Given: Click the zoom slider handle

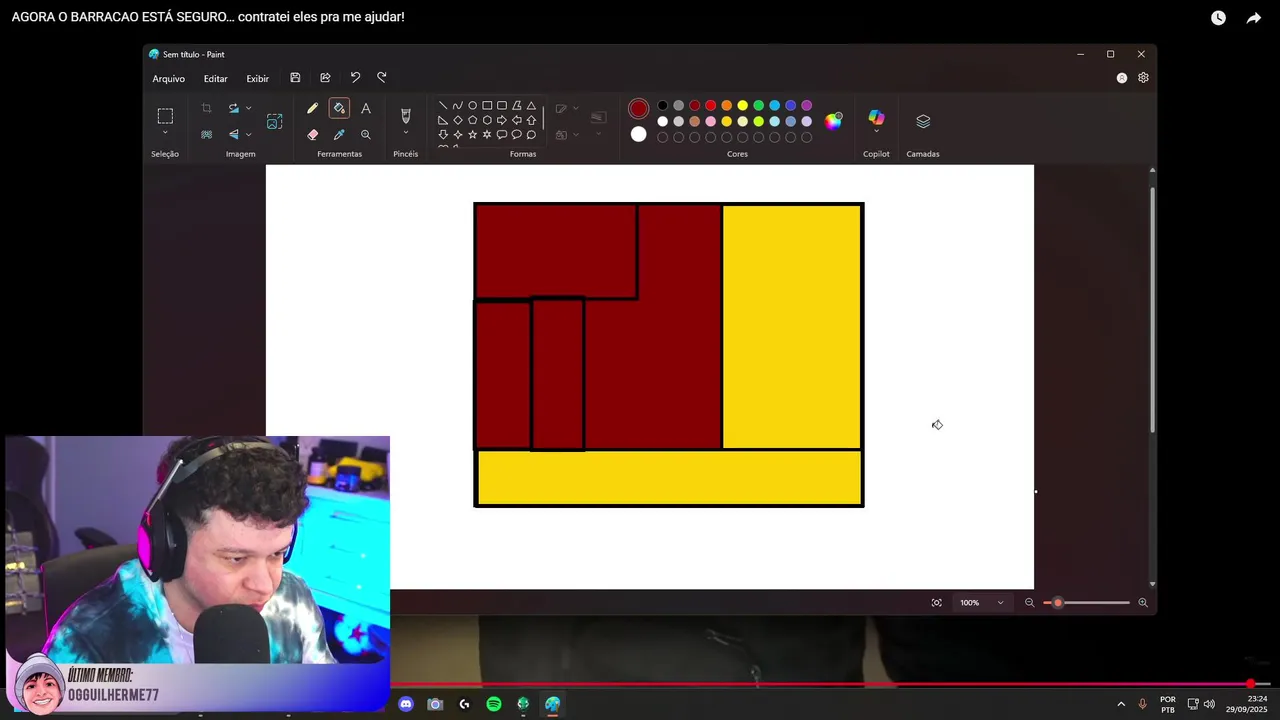Looking at the screenshot, I should (1057, 603).
